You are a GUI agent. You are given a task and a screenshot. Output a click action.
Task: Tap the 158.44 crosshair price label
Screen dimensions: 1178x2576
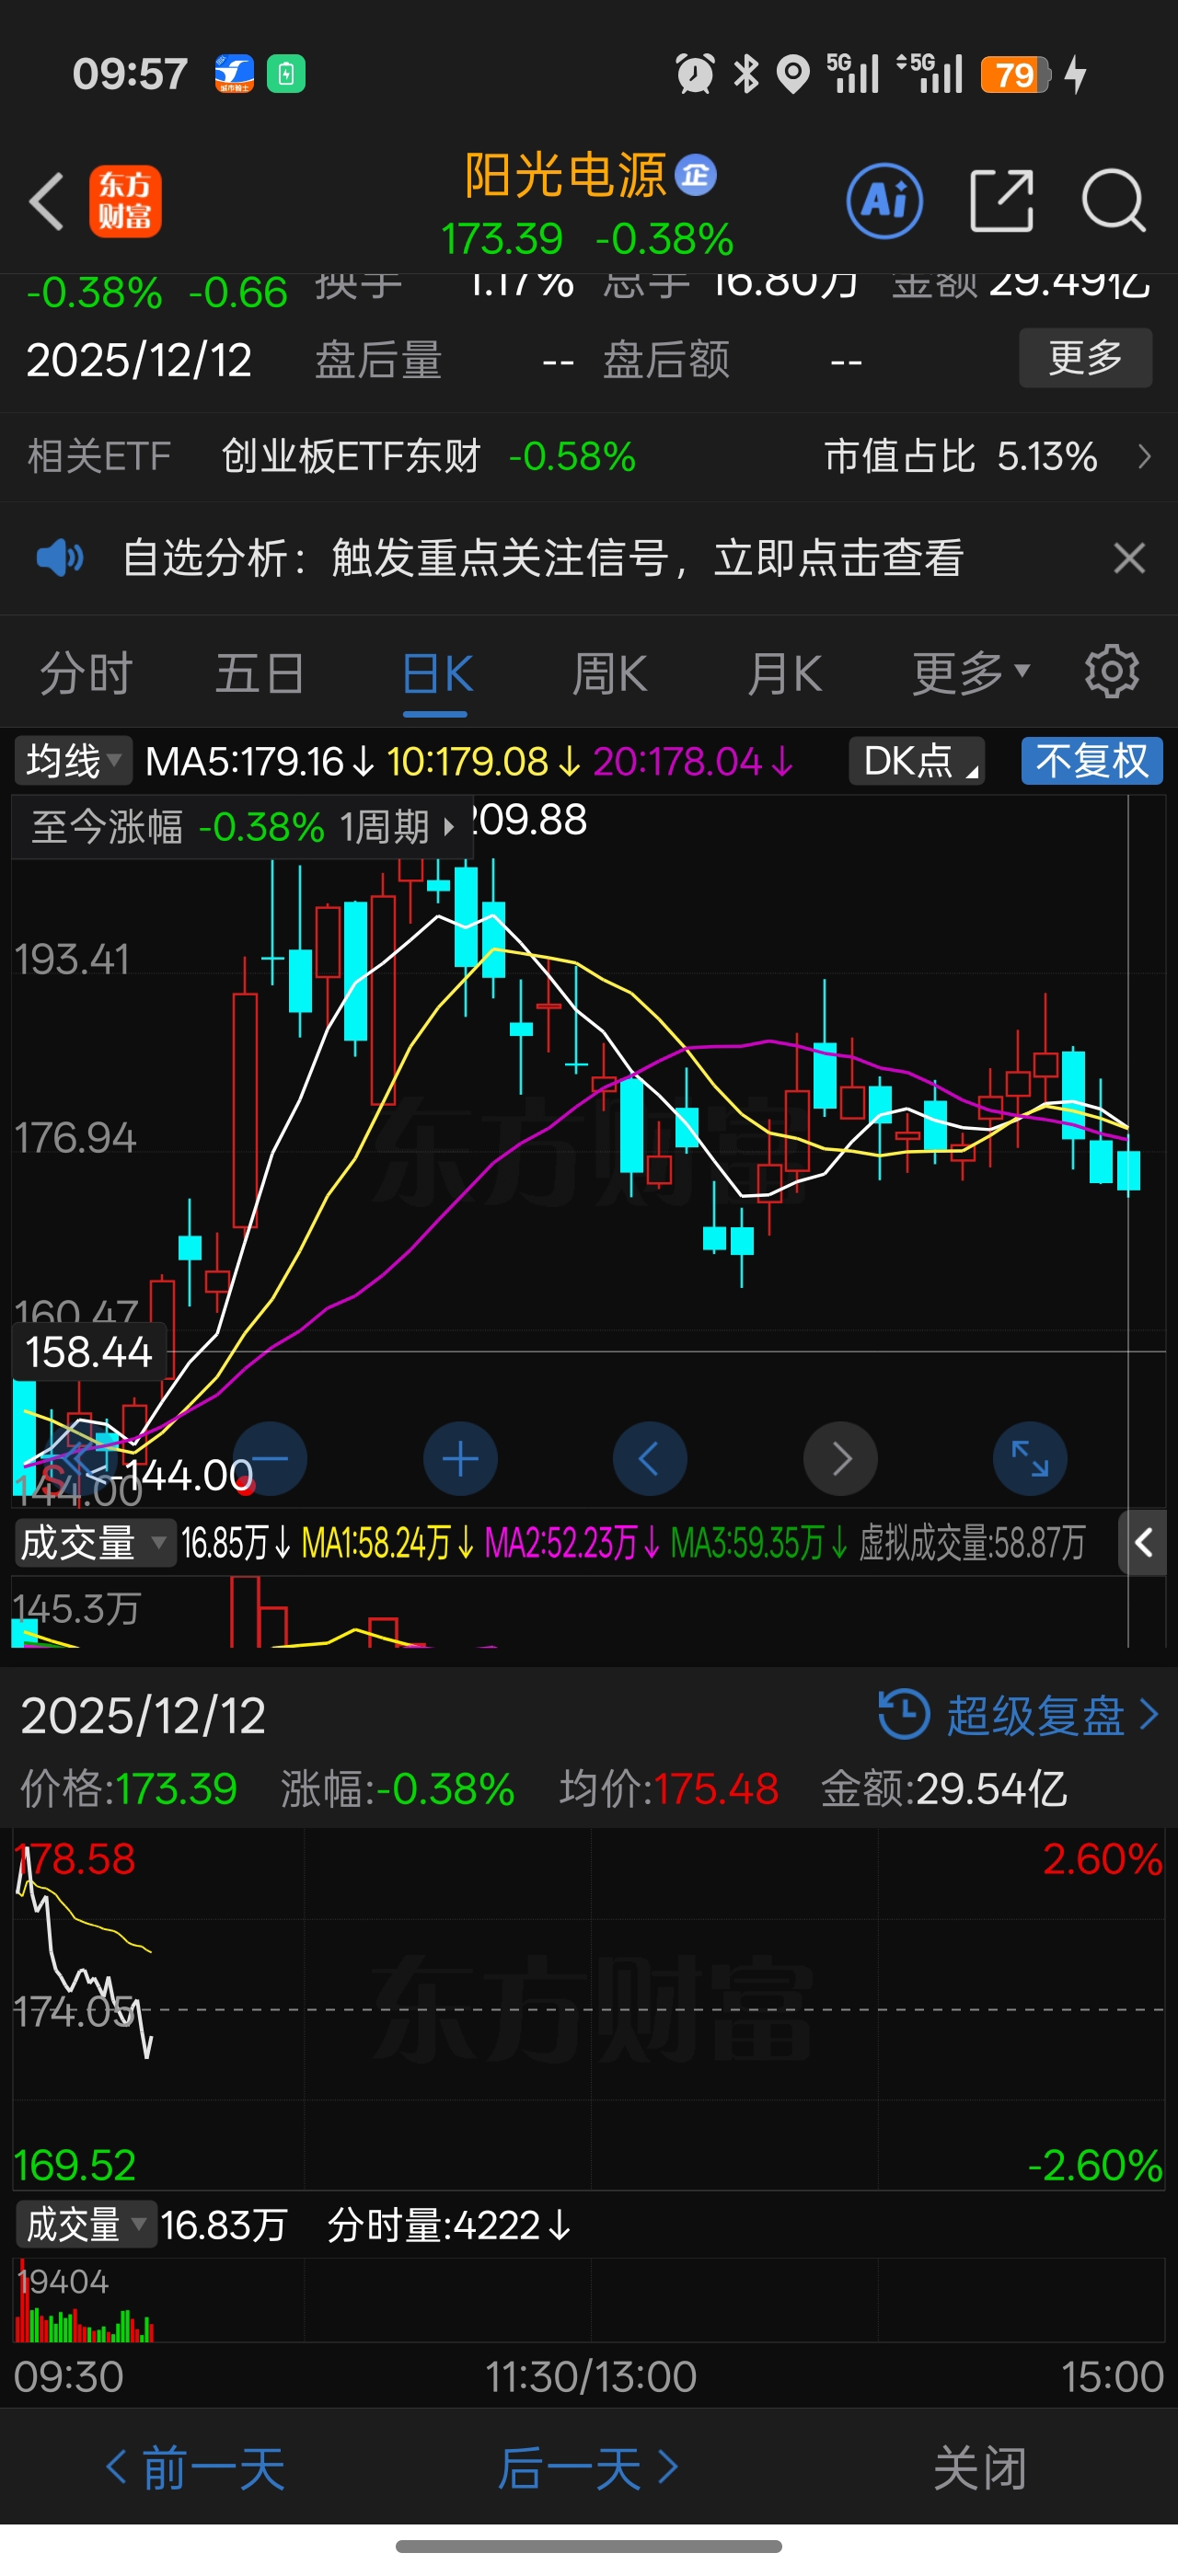(89, 1352)
